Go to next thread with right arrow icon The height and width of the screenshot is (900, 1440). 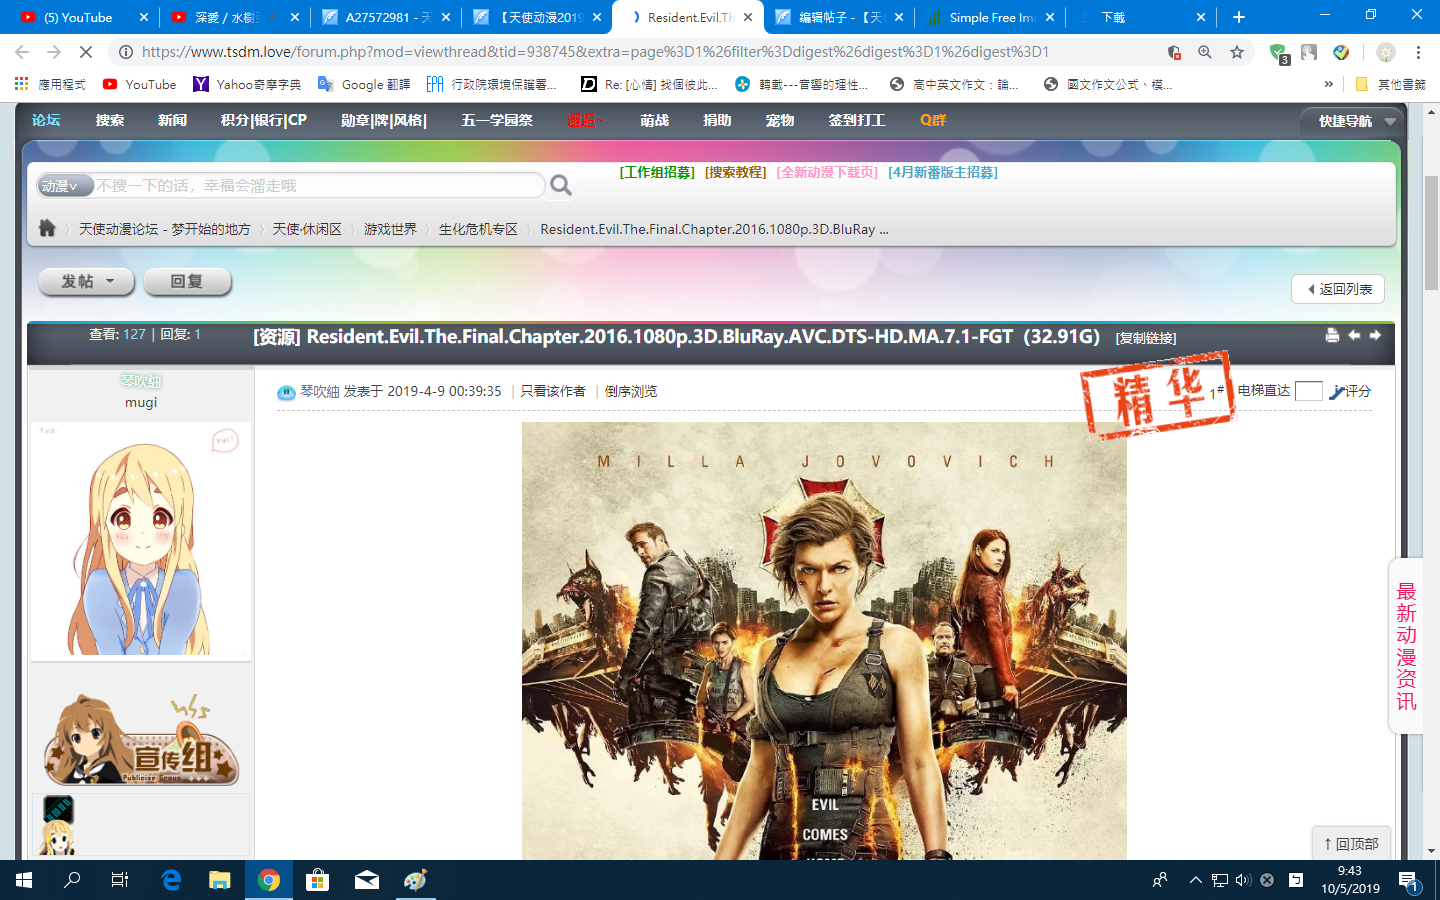pyautogui.click(x=1375, y=335)
